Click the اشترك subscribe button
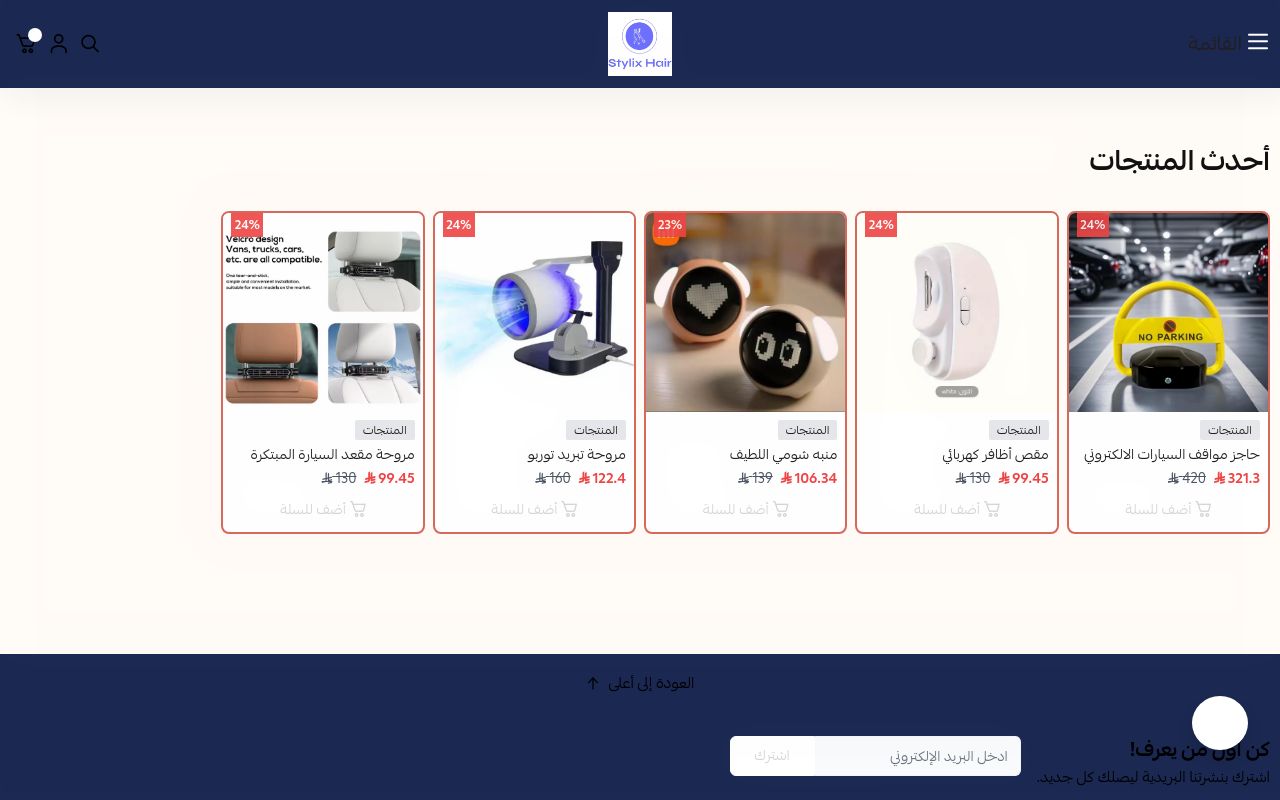1280x800 pixels. 772,756
